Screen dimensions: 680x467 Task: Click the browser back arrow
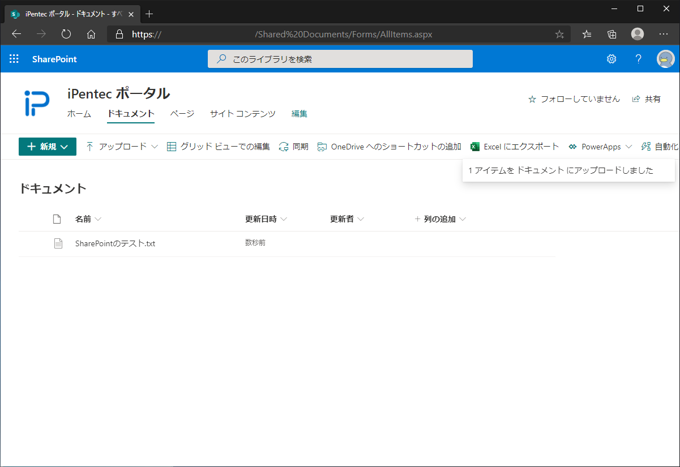(x=16, y=34)
